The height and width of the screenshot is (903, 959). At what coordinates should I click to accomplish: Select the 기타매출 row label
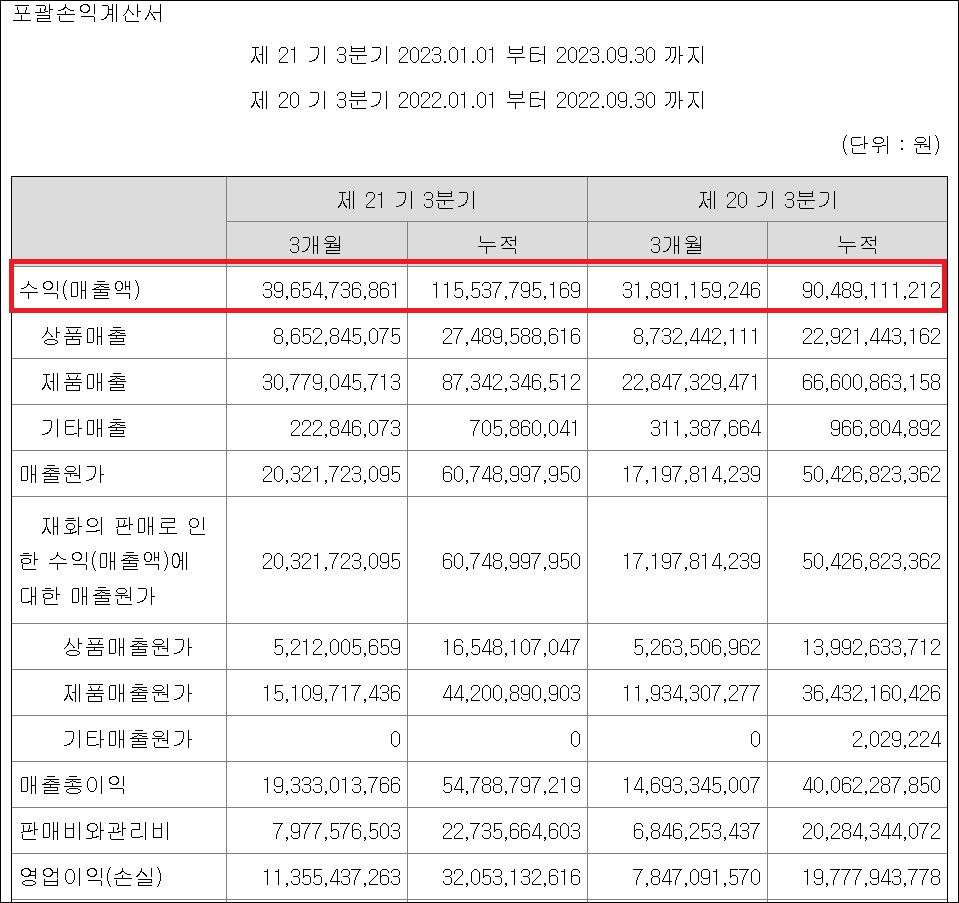84,428
